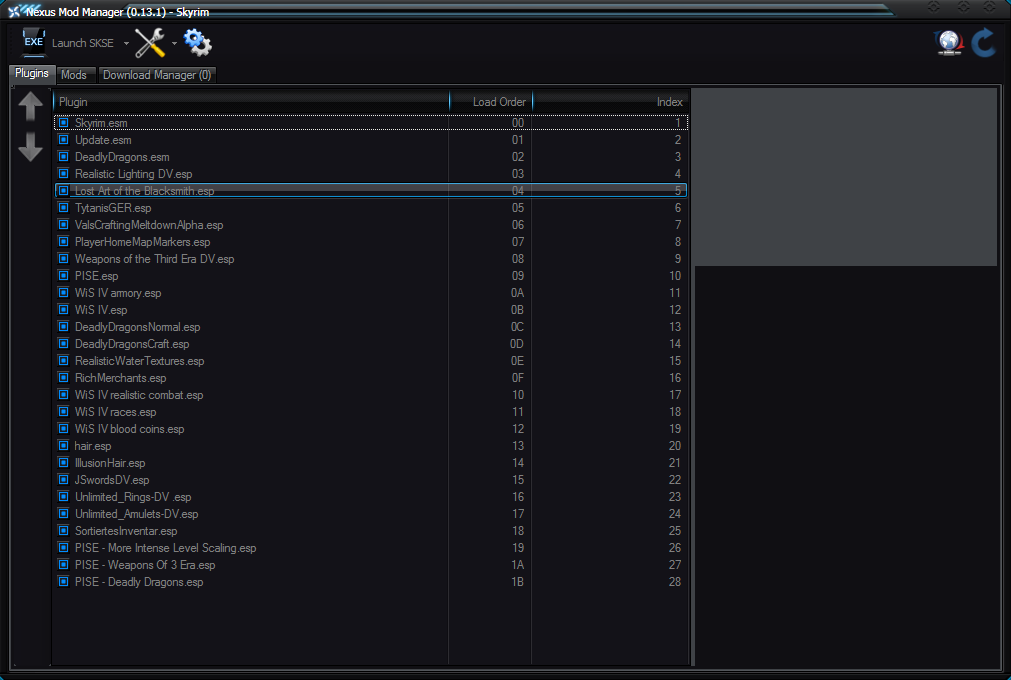Click the globe online profile icon
1011x680 pixels.
click(948, 43)
